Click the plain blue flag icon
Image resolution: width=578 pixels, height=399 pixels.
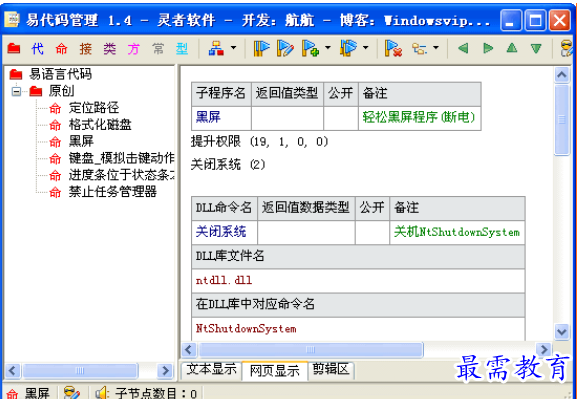pos(261,48)
